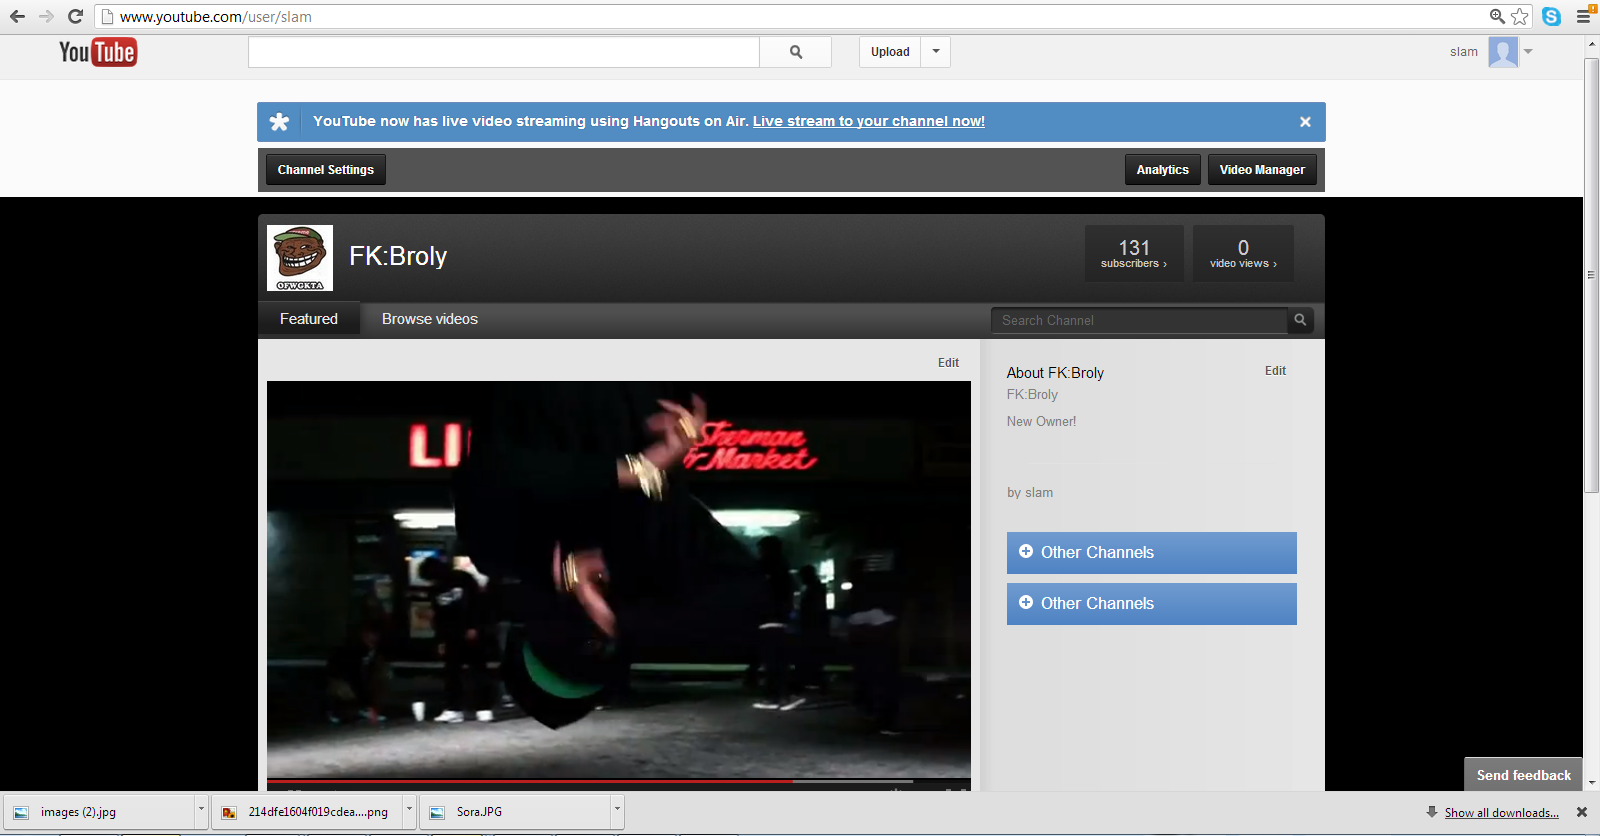Click the YouTube logo

pos(98,52)
